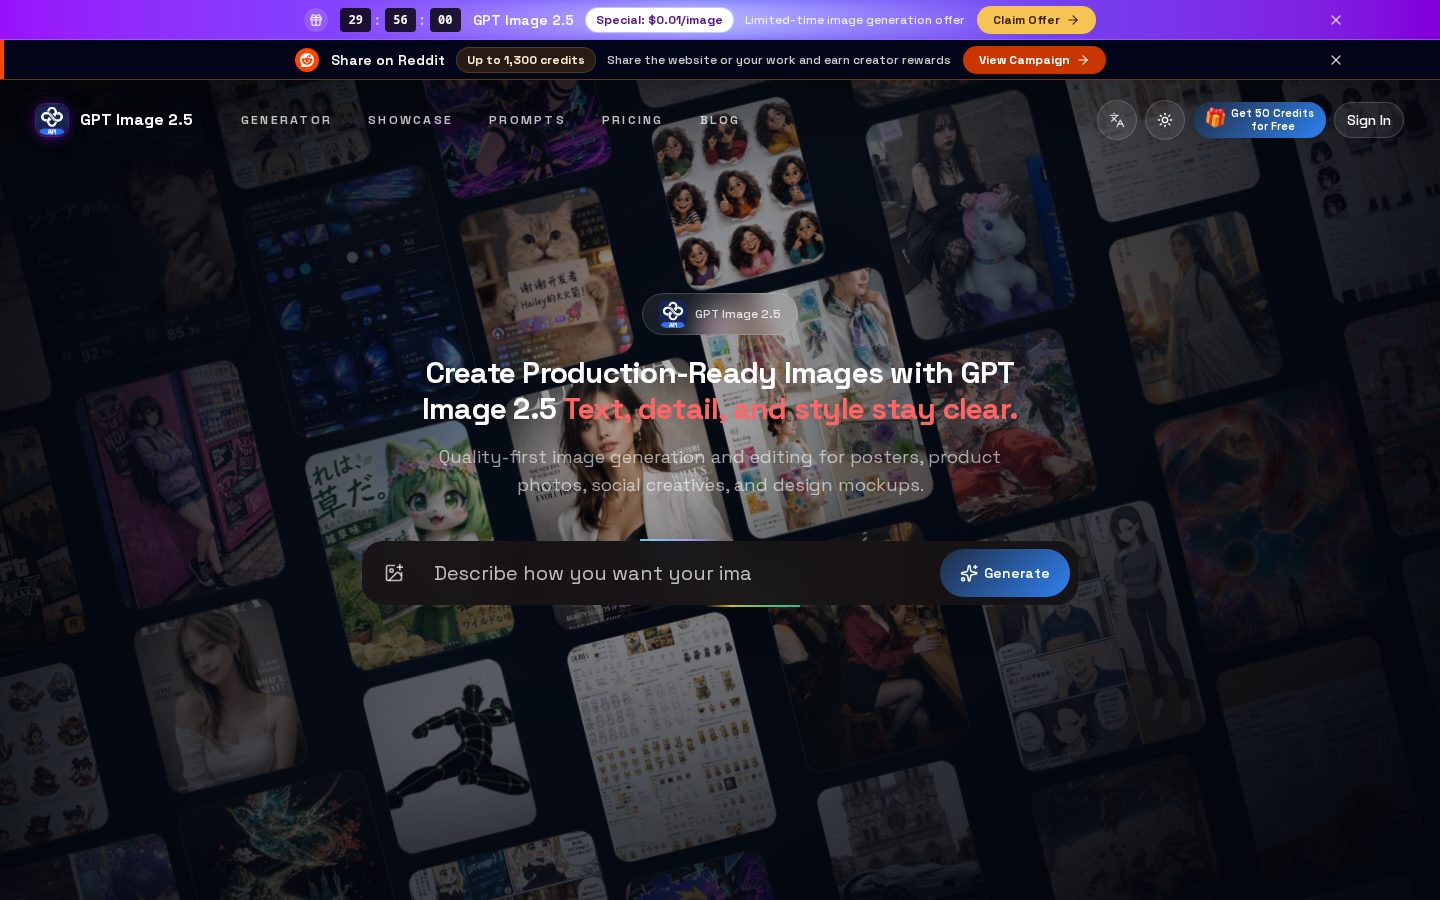Click the Special: $0.01/image badge
1440x900 pixels.
[x=659, y=20]
